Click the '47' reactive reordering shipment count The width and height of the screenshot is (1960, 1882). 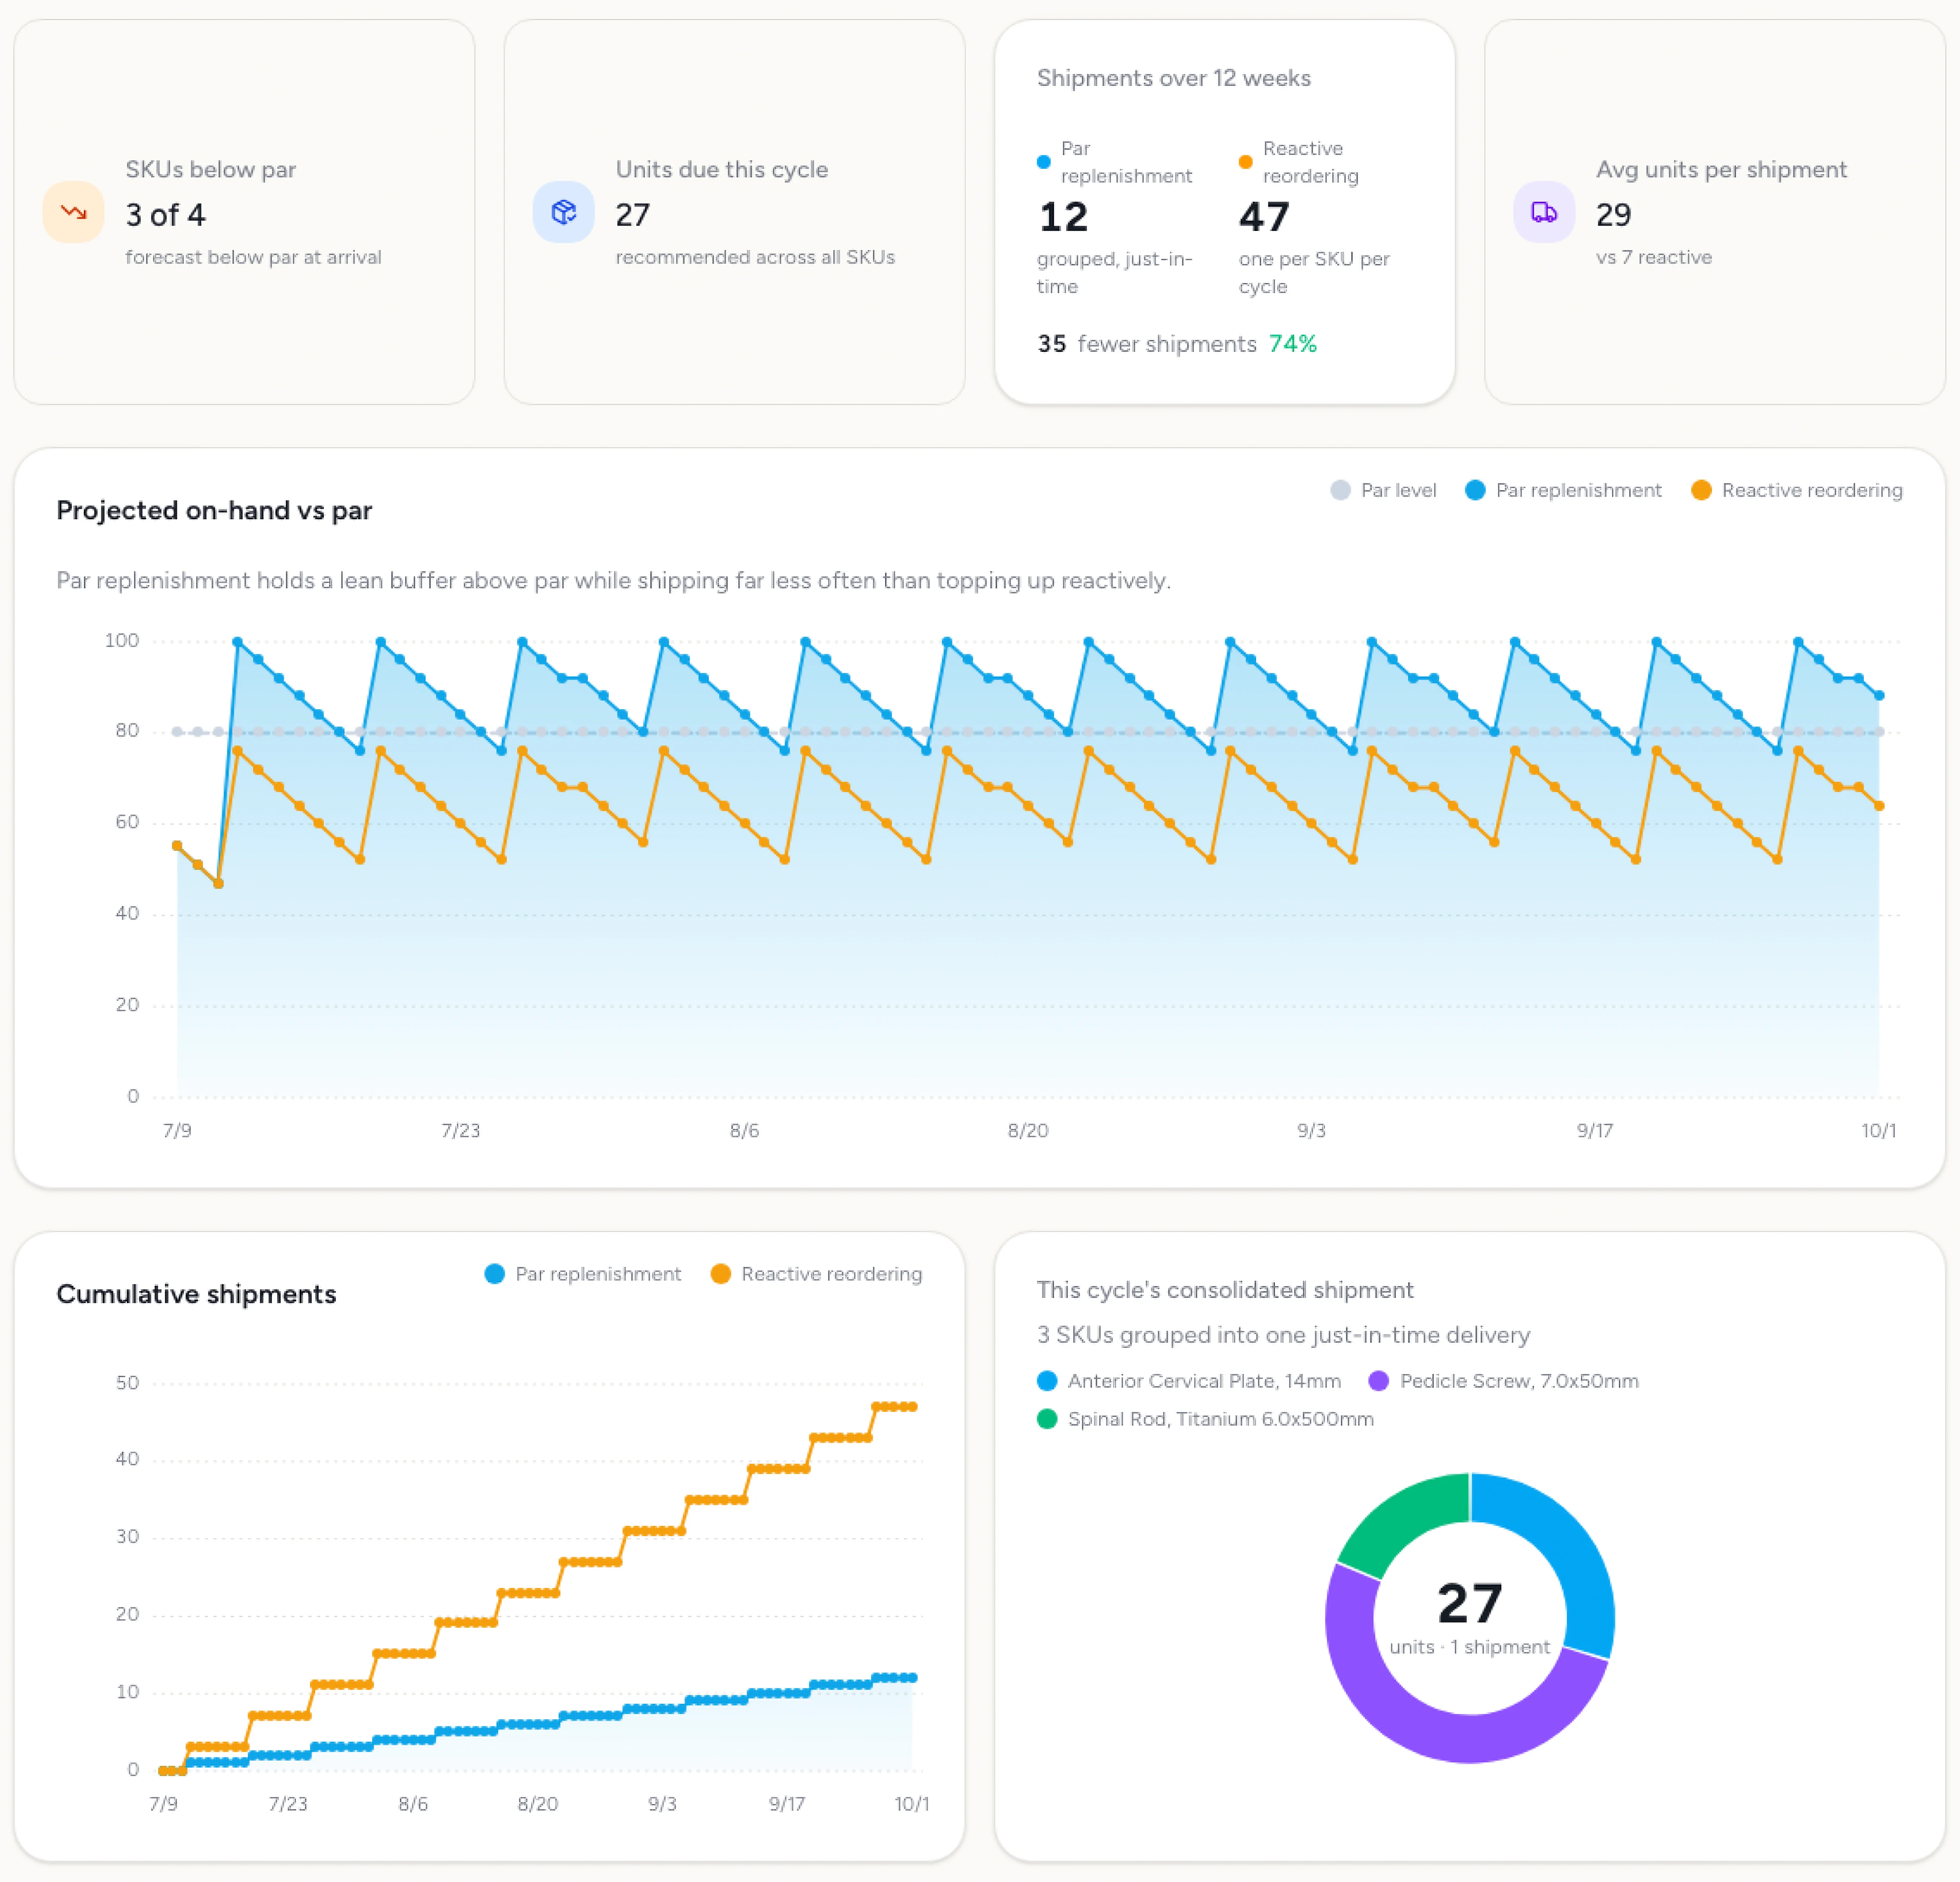coord(1264,217)
